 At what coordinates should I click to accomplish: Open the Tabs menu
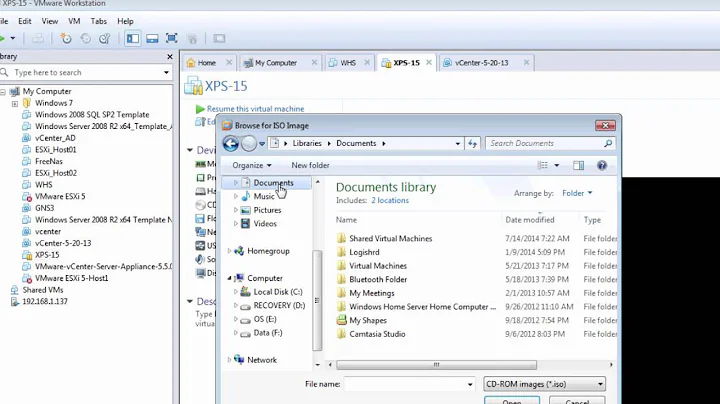pos(98,21)
